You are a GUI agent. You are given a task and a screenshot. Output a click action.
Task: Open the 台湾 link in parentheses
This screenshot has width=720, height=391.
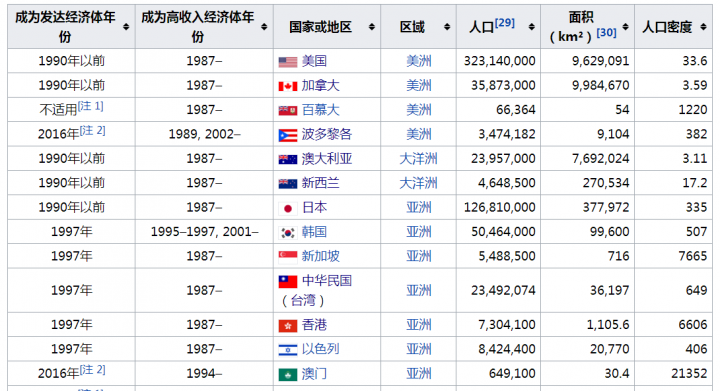click(303, 301)
